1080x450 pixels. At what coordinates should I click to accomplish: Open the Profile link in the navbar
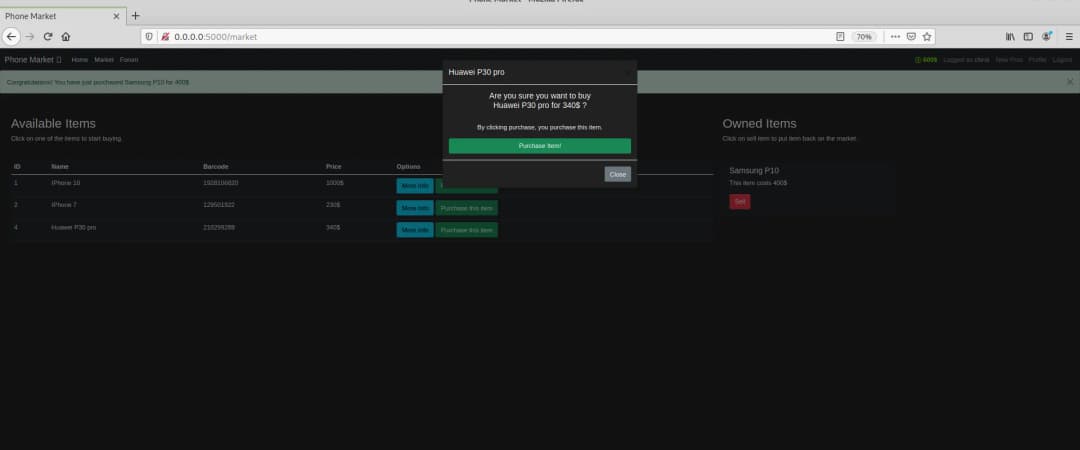[x=1037, y=60]
